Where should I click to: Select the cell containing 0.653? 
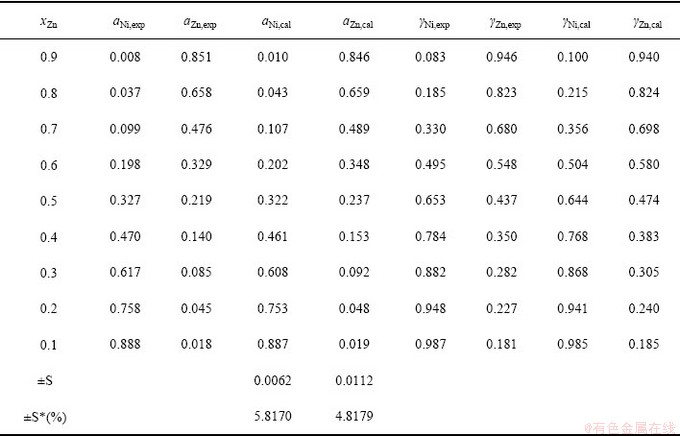pyautogui.click(x=430, y=200)
